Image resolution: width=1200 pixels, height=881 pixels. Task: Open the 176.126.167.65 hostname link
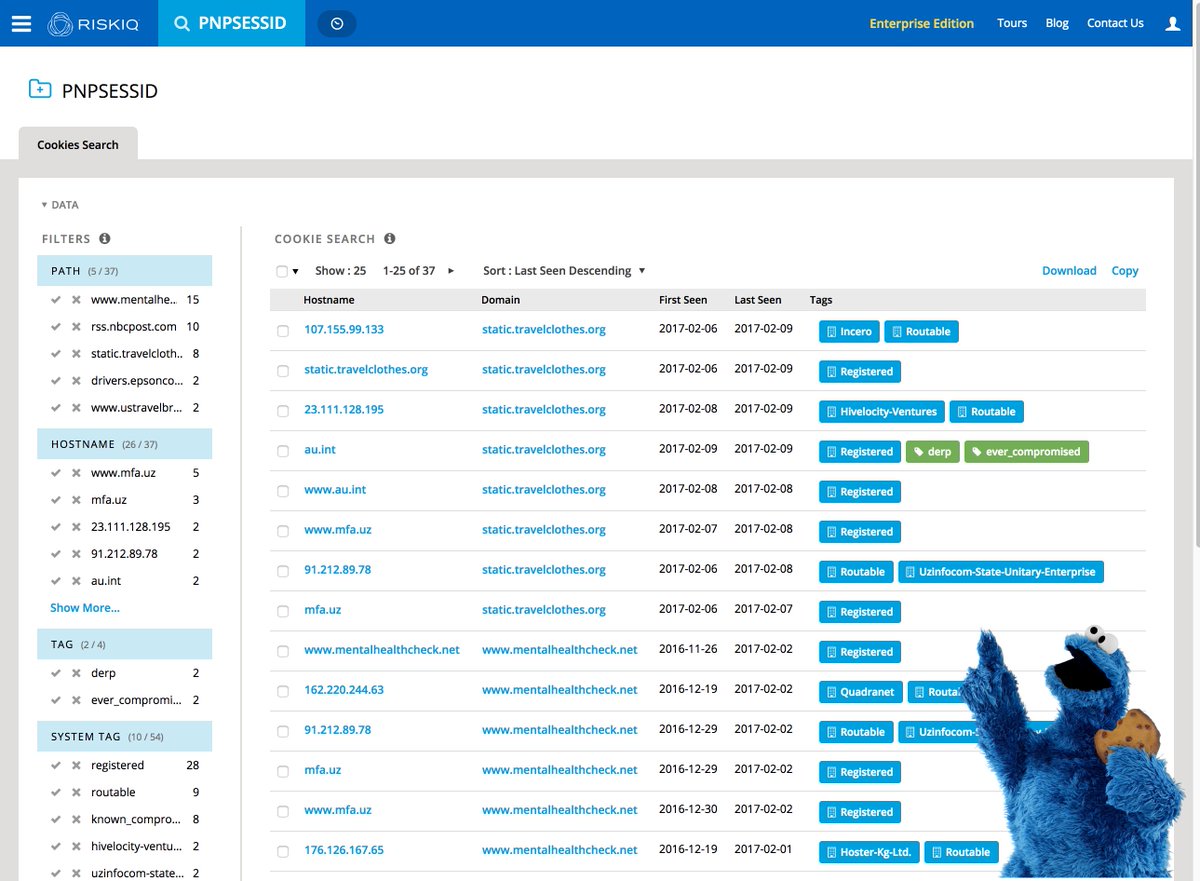click(x=344, y=850)
